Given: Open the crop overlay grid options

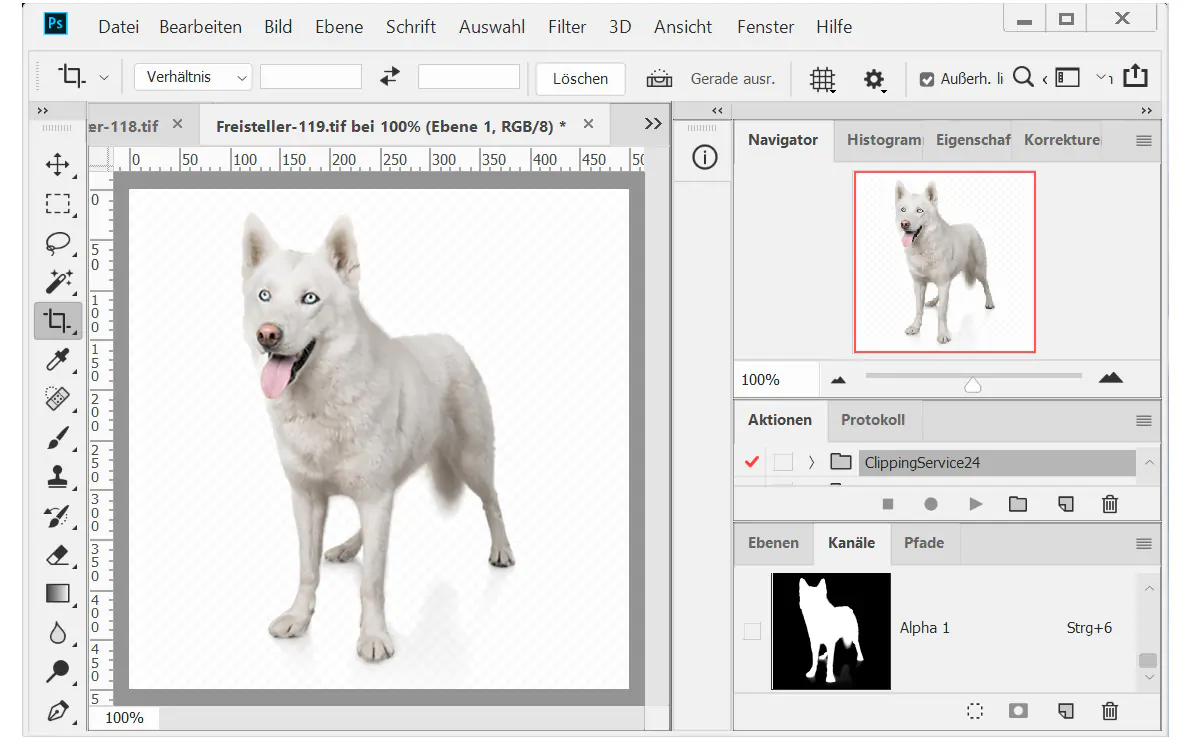Looking at the screenshot, I should (x=822, y=78).
